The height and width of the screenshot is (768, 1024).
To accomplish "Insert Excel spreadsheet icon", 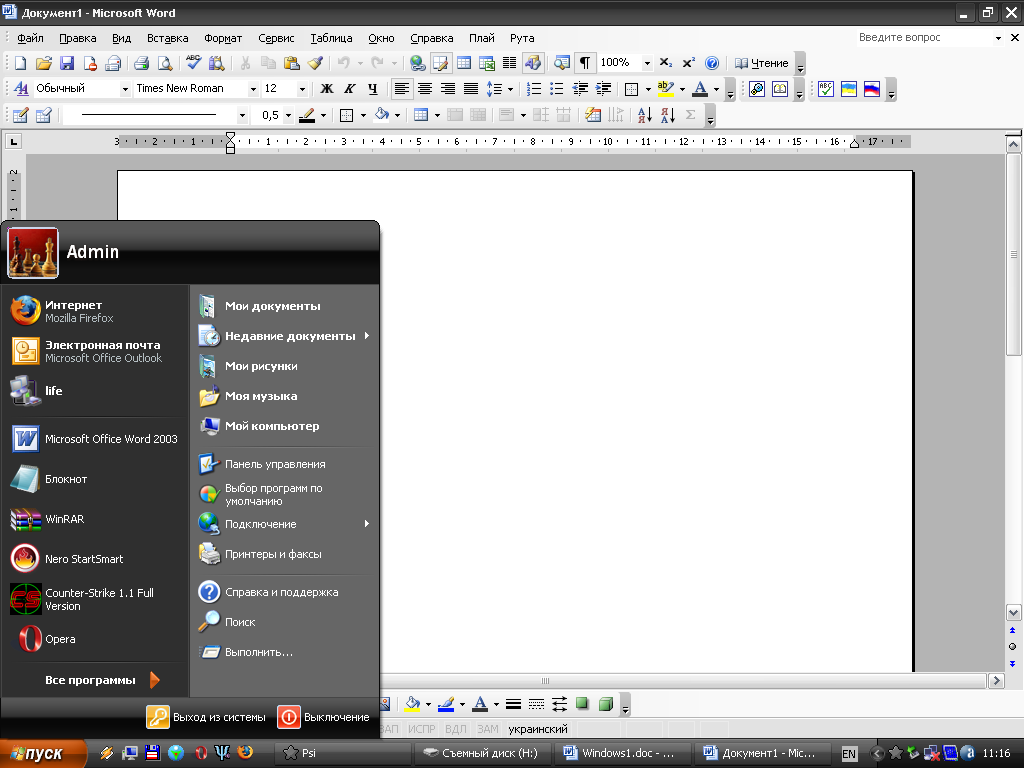I will pos(487,63).
